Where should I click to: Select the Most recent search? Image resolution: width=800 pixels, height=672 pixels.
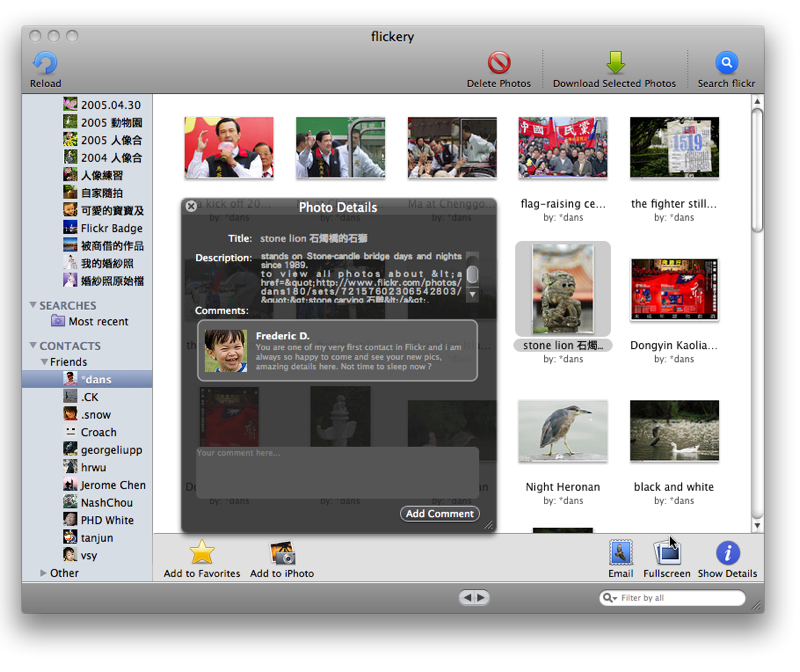click(90, 321)
